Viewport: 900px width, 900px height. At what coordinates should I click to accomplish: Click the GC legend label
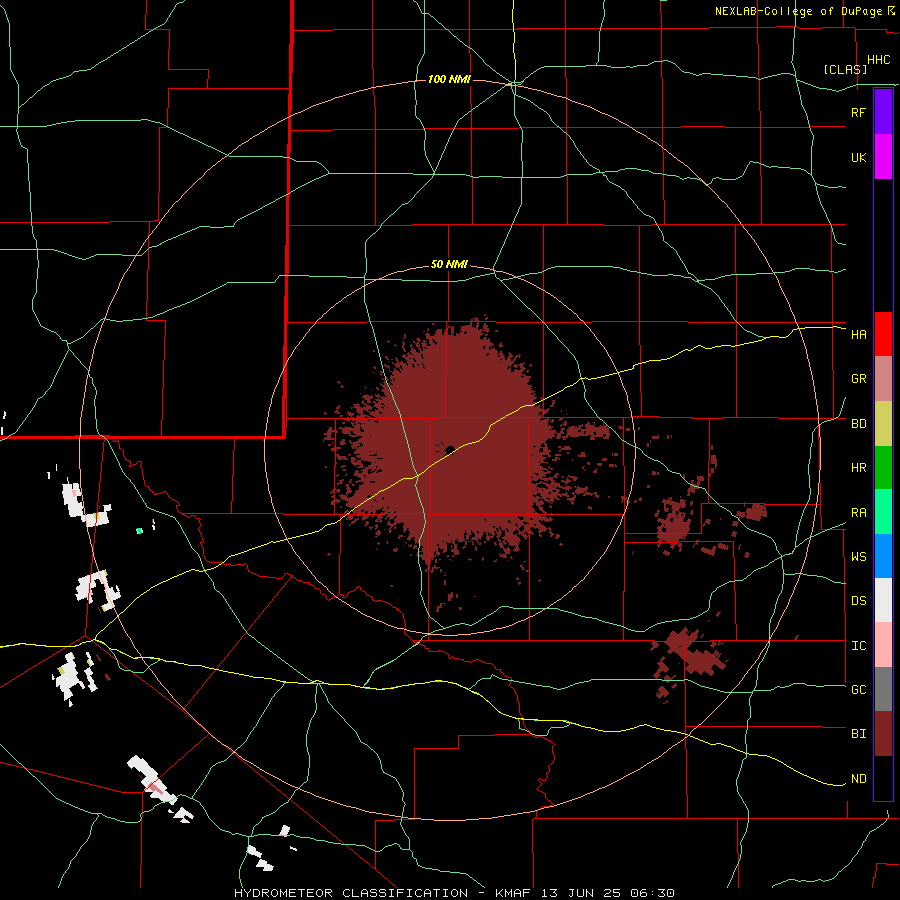tap(858, 690)
